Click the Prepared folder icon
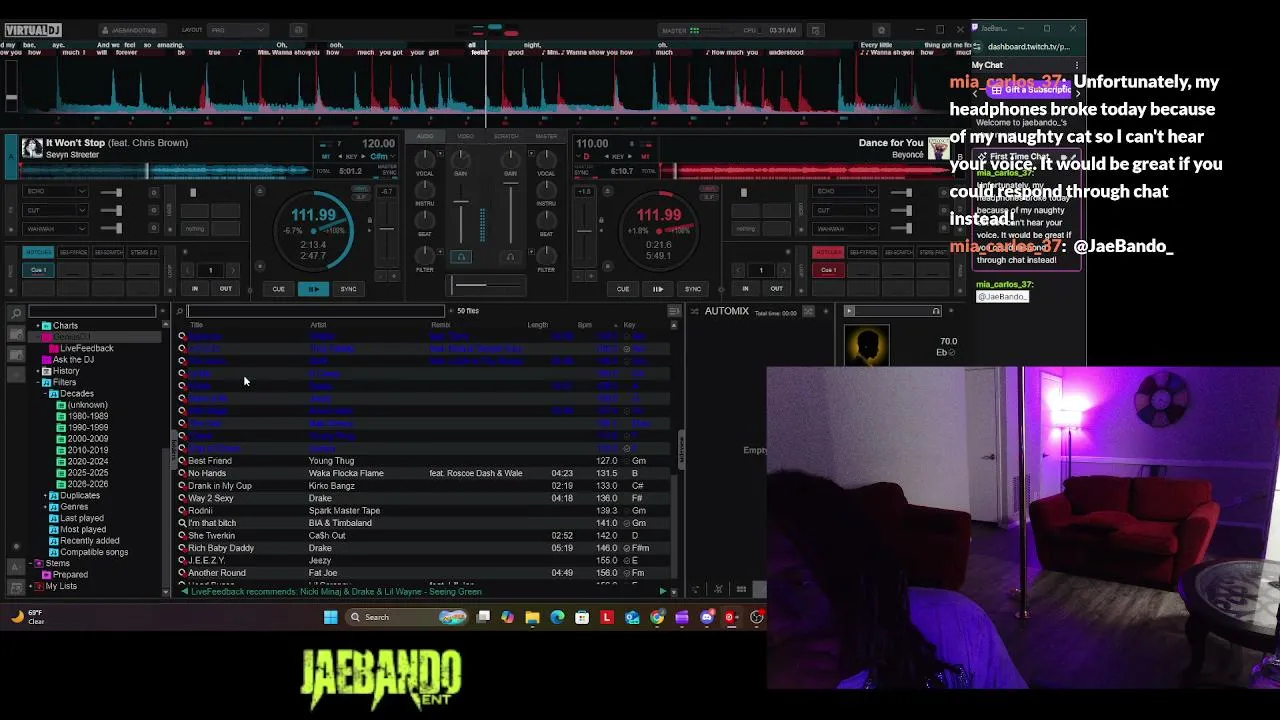Image resolution: width=1280 pixels, height=720 pixels. tap(46, 575)
